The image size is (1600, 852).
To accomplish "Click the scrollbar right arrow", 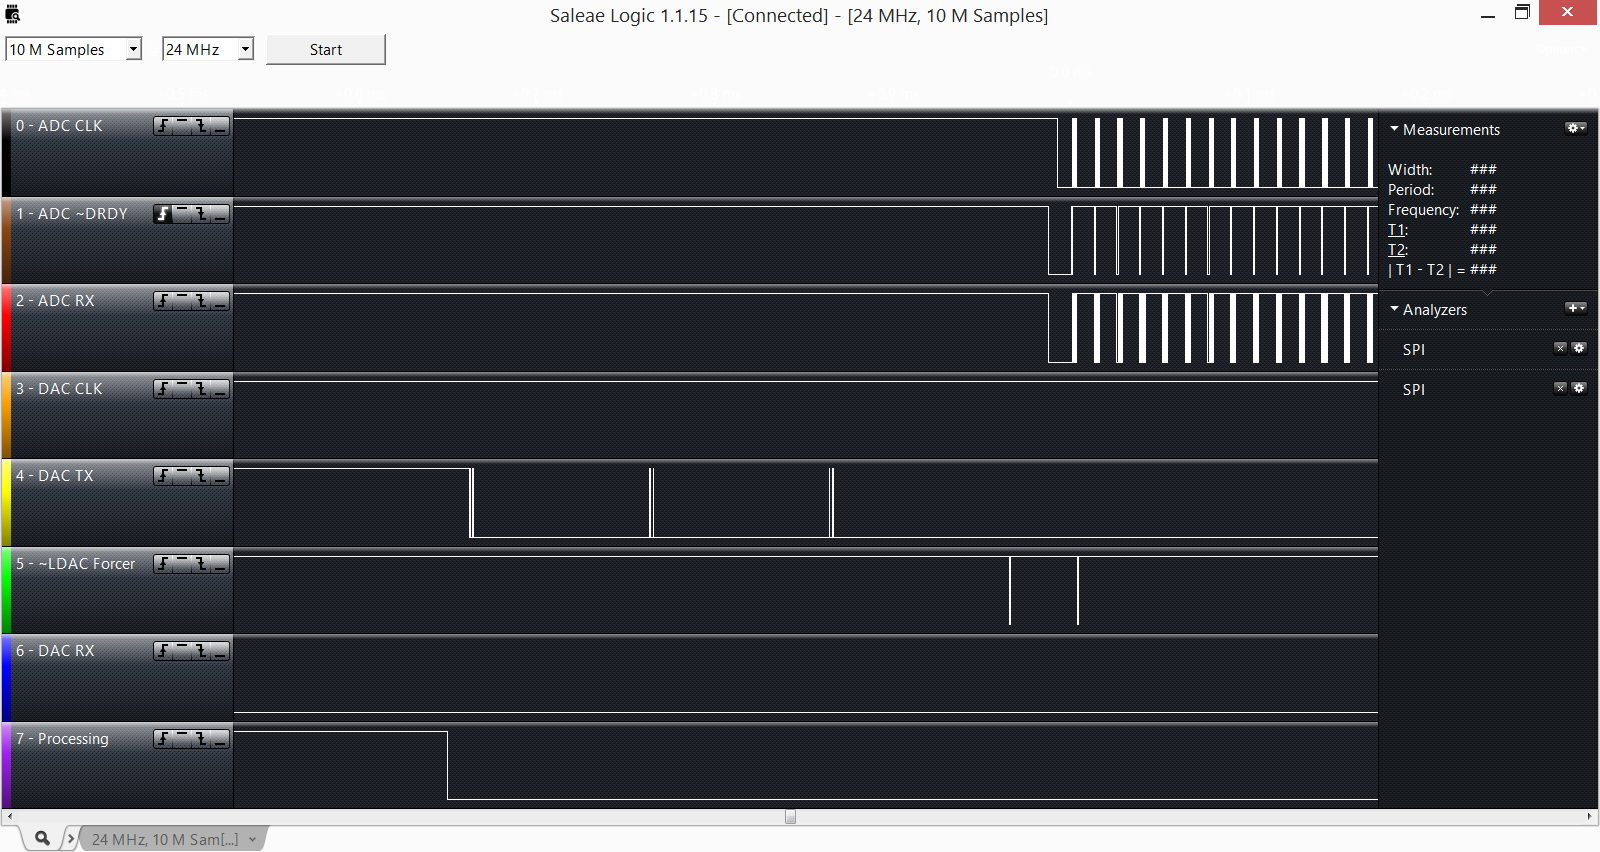I will pos(1590,817).
